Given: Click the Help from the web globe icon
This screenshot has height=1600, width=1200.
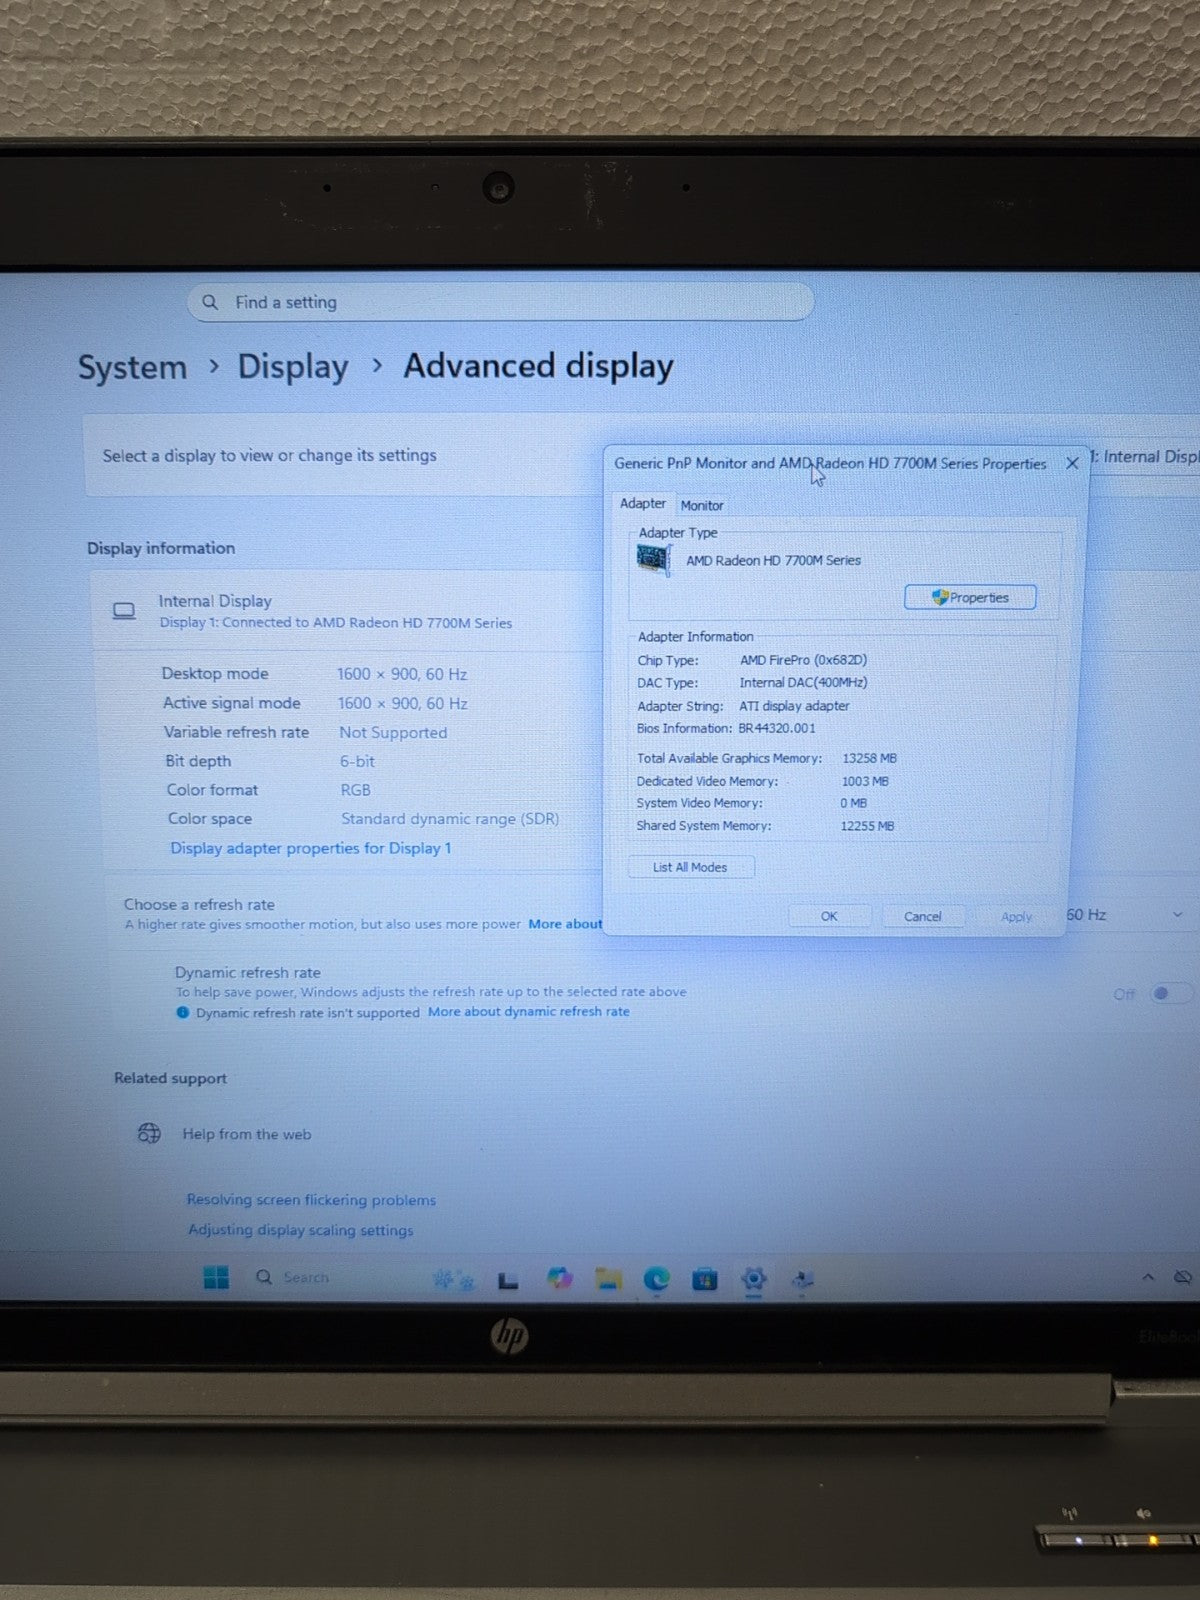Looking at the screenshot, I should [149, 1133].
